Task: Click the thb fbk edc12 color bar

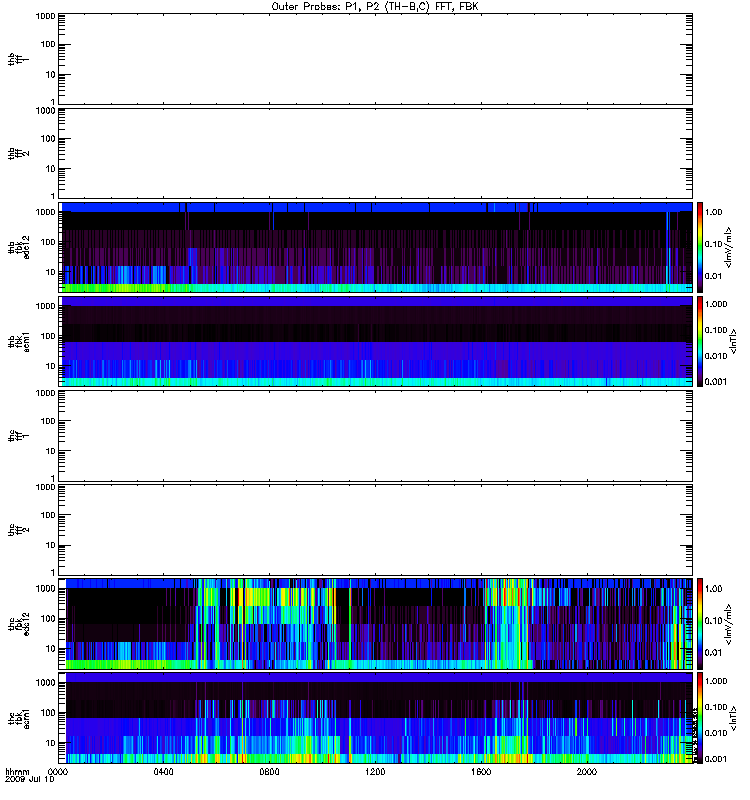Action: [x=700, y=247]
